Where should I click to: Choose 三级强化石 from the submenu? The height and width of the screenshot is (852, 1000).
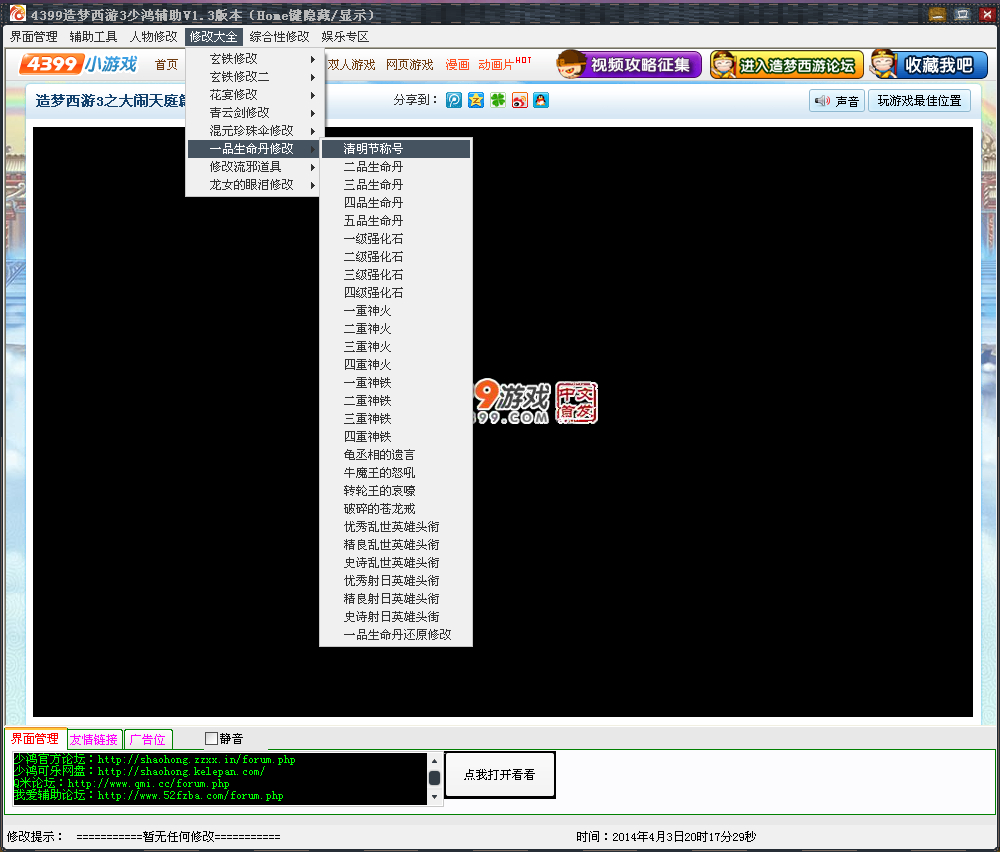396,275
